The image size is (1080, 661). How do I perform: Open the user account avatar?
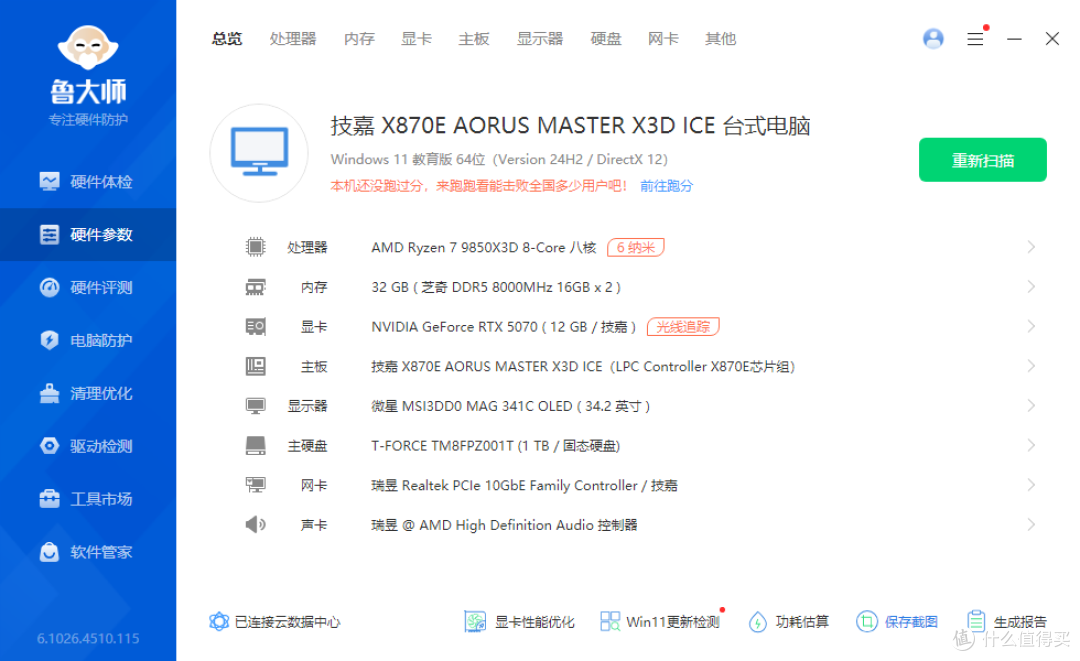[933, 39]
